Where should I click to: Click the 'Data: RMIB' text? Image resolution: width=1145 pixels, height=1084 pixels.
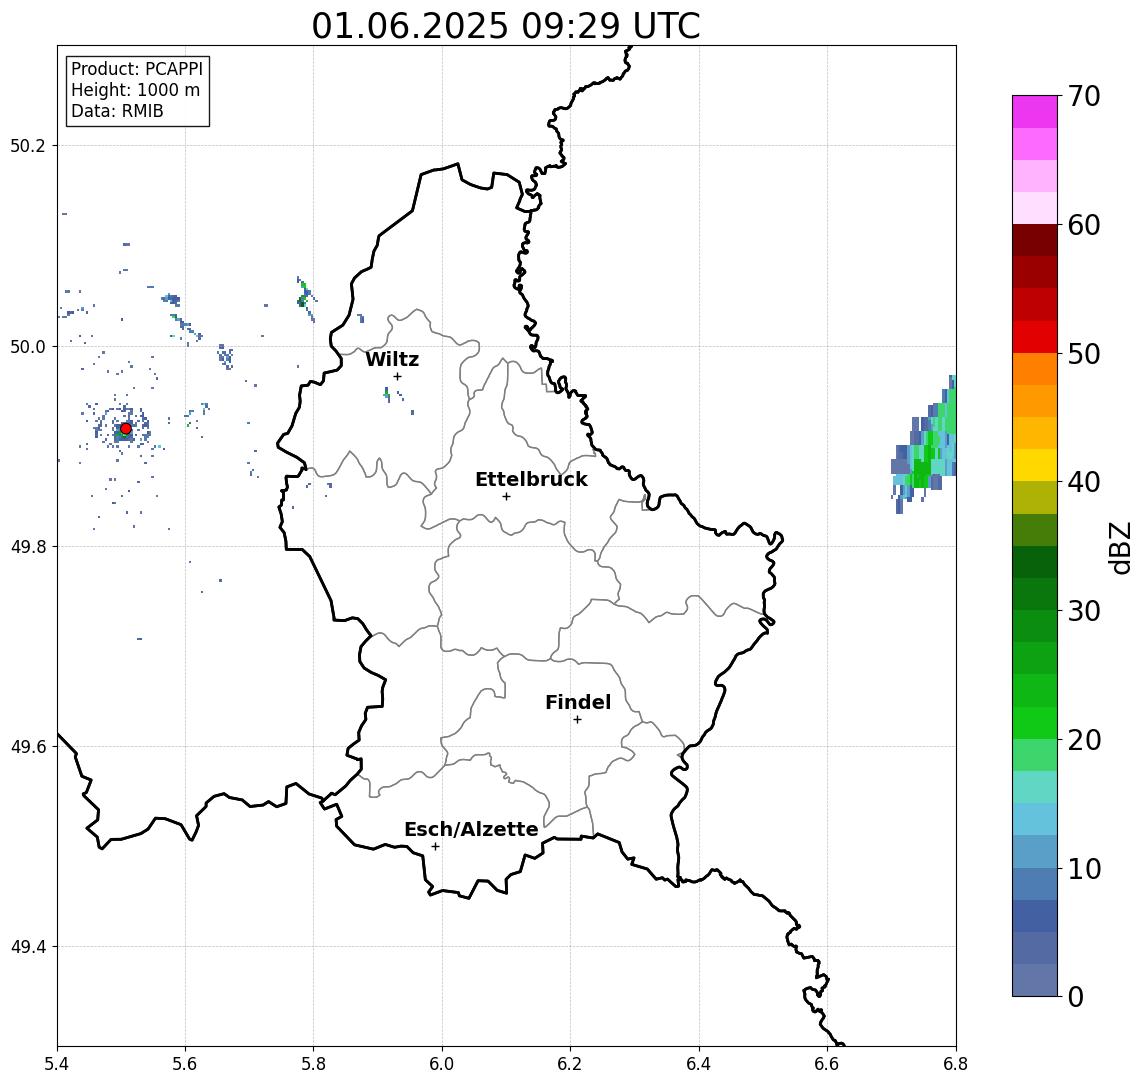[x=117, y=111]
